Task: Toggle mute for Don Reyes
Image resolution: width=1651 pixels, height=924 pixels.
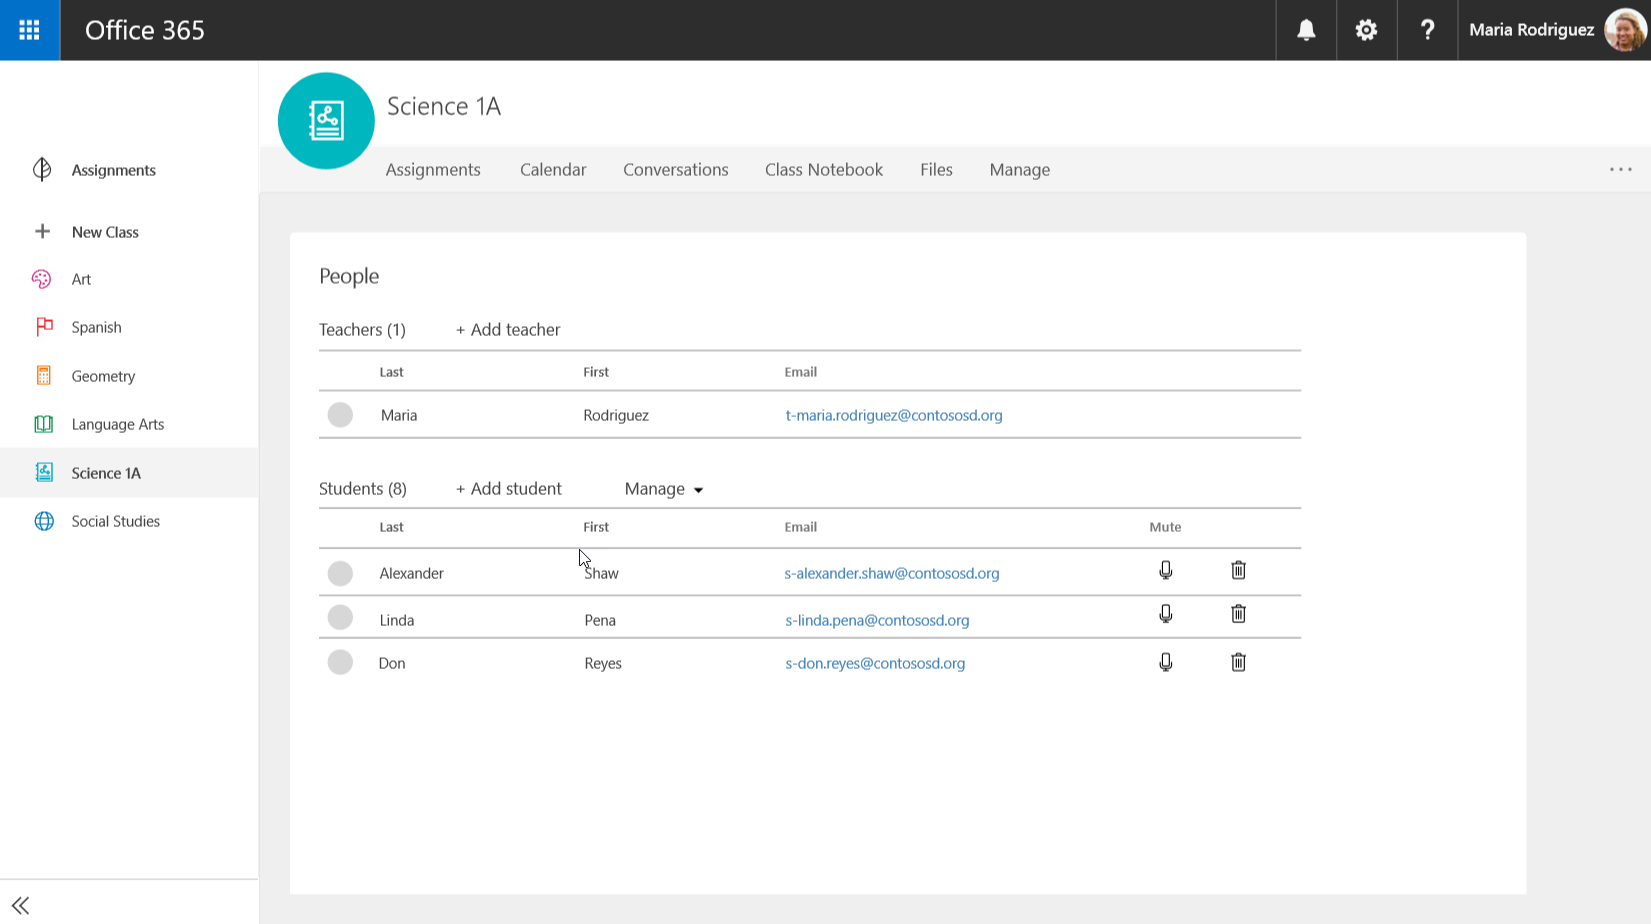Action: pos(1165,662)
